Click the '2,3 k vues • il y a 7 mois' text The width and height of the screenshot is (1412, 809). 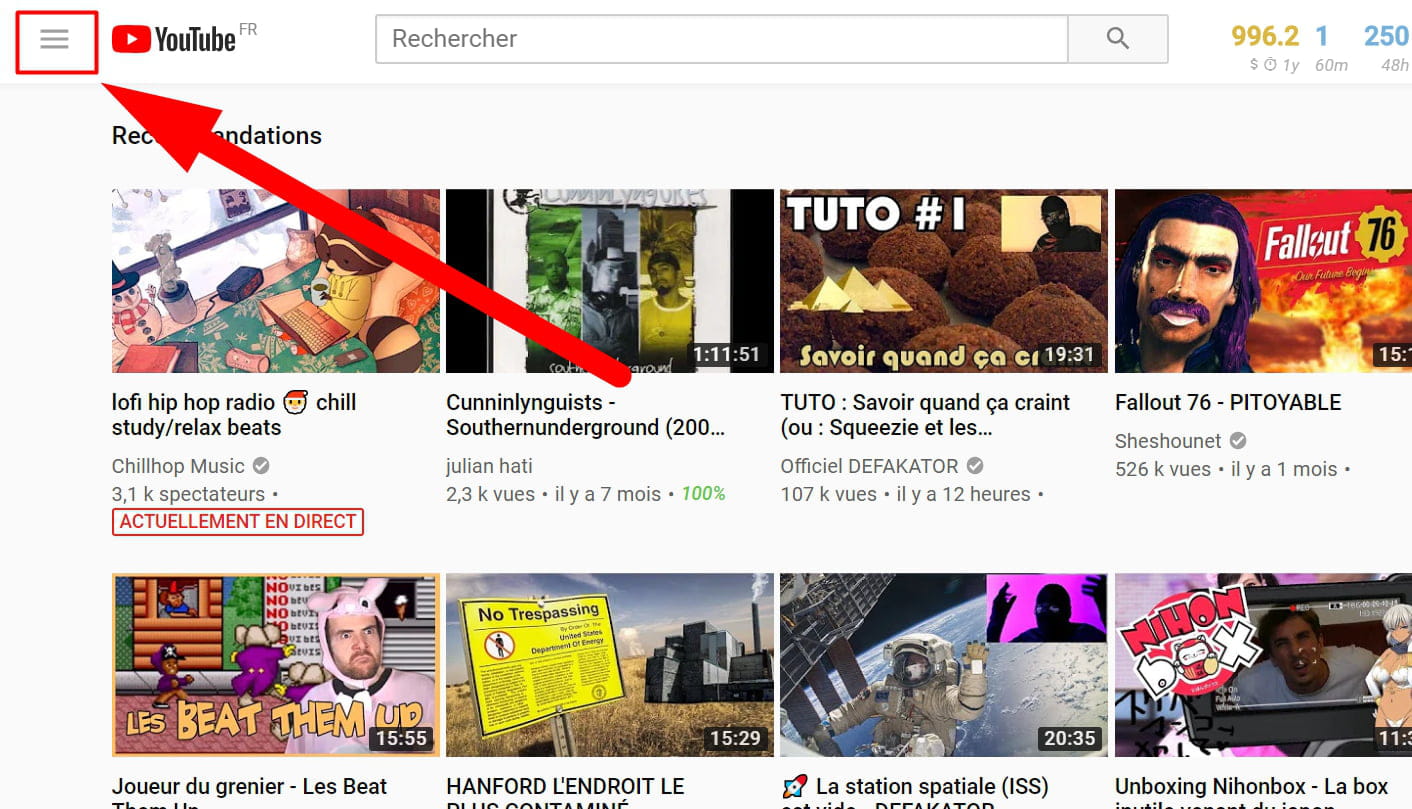[x=553, y=494]
